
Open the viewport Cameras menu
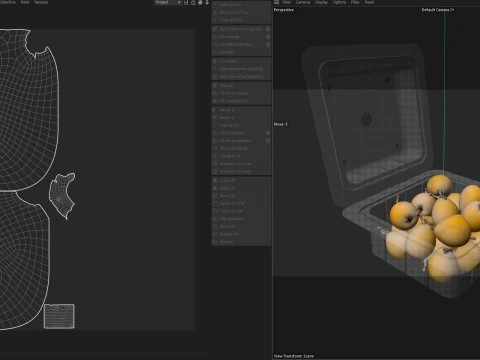(x=303, y=2)
